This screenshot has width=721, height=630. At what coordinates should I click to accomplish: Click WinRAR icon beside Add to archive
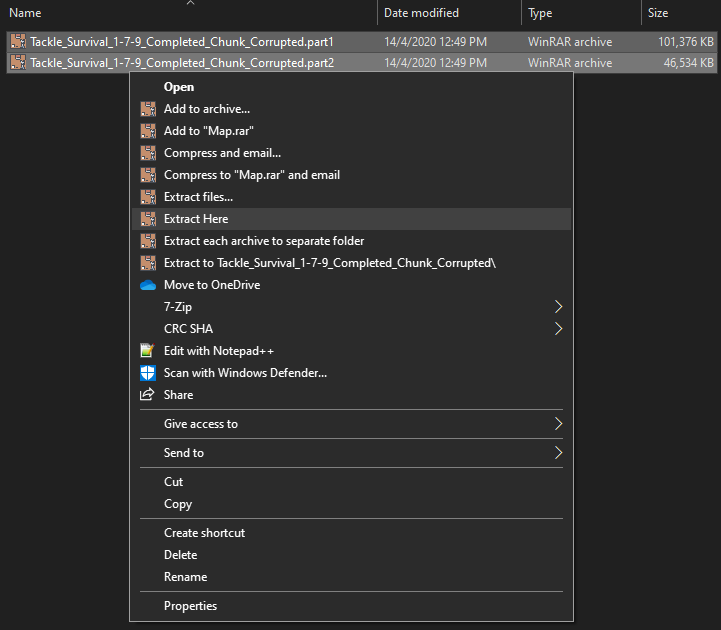pos(147,109)
